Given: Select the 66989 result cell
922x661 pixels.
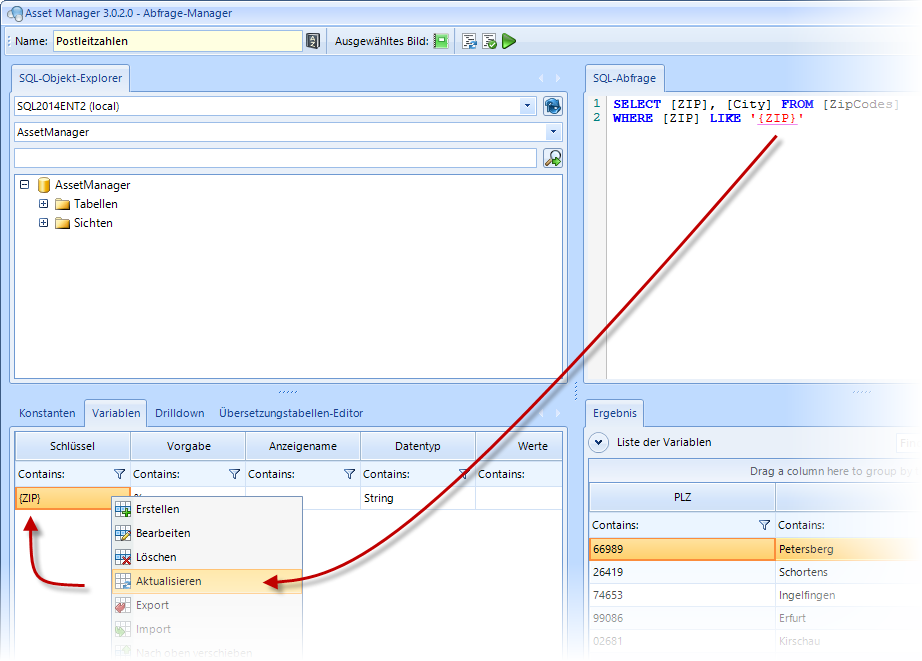Looking at the screenshot, I should coord(682,549).
